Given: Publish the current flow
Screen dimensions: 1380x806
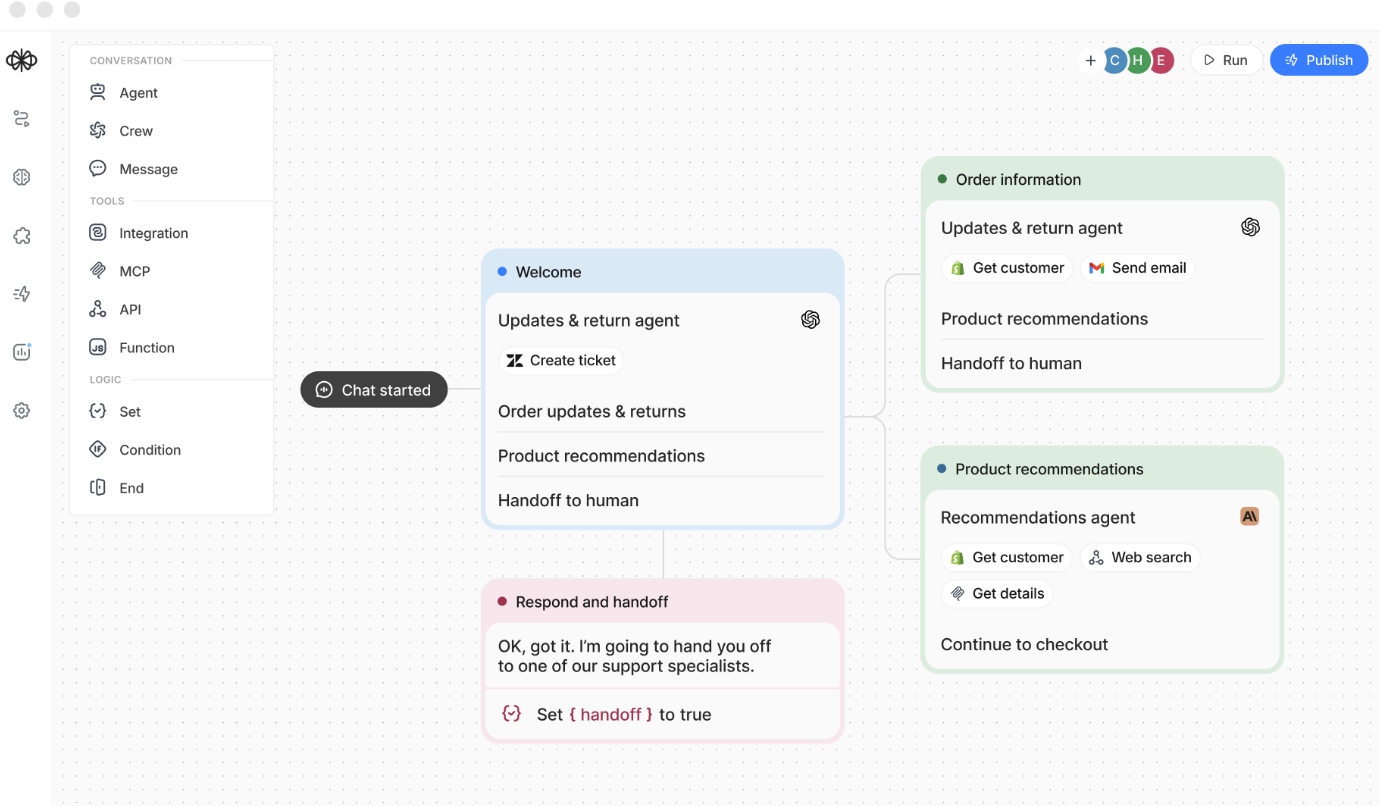Looking at the screenshot, I should [1318, 59].
